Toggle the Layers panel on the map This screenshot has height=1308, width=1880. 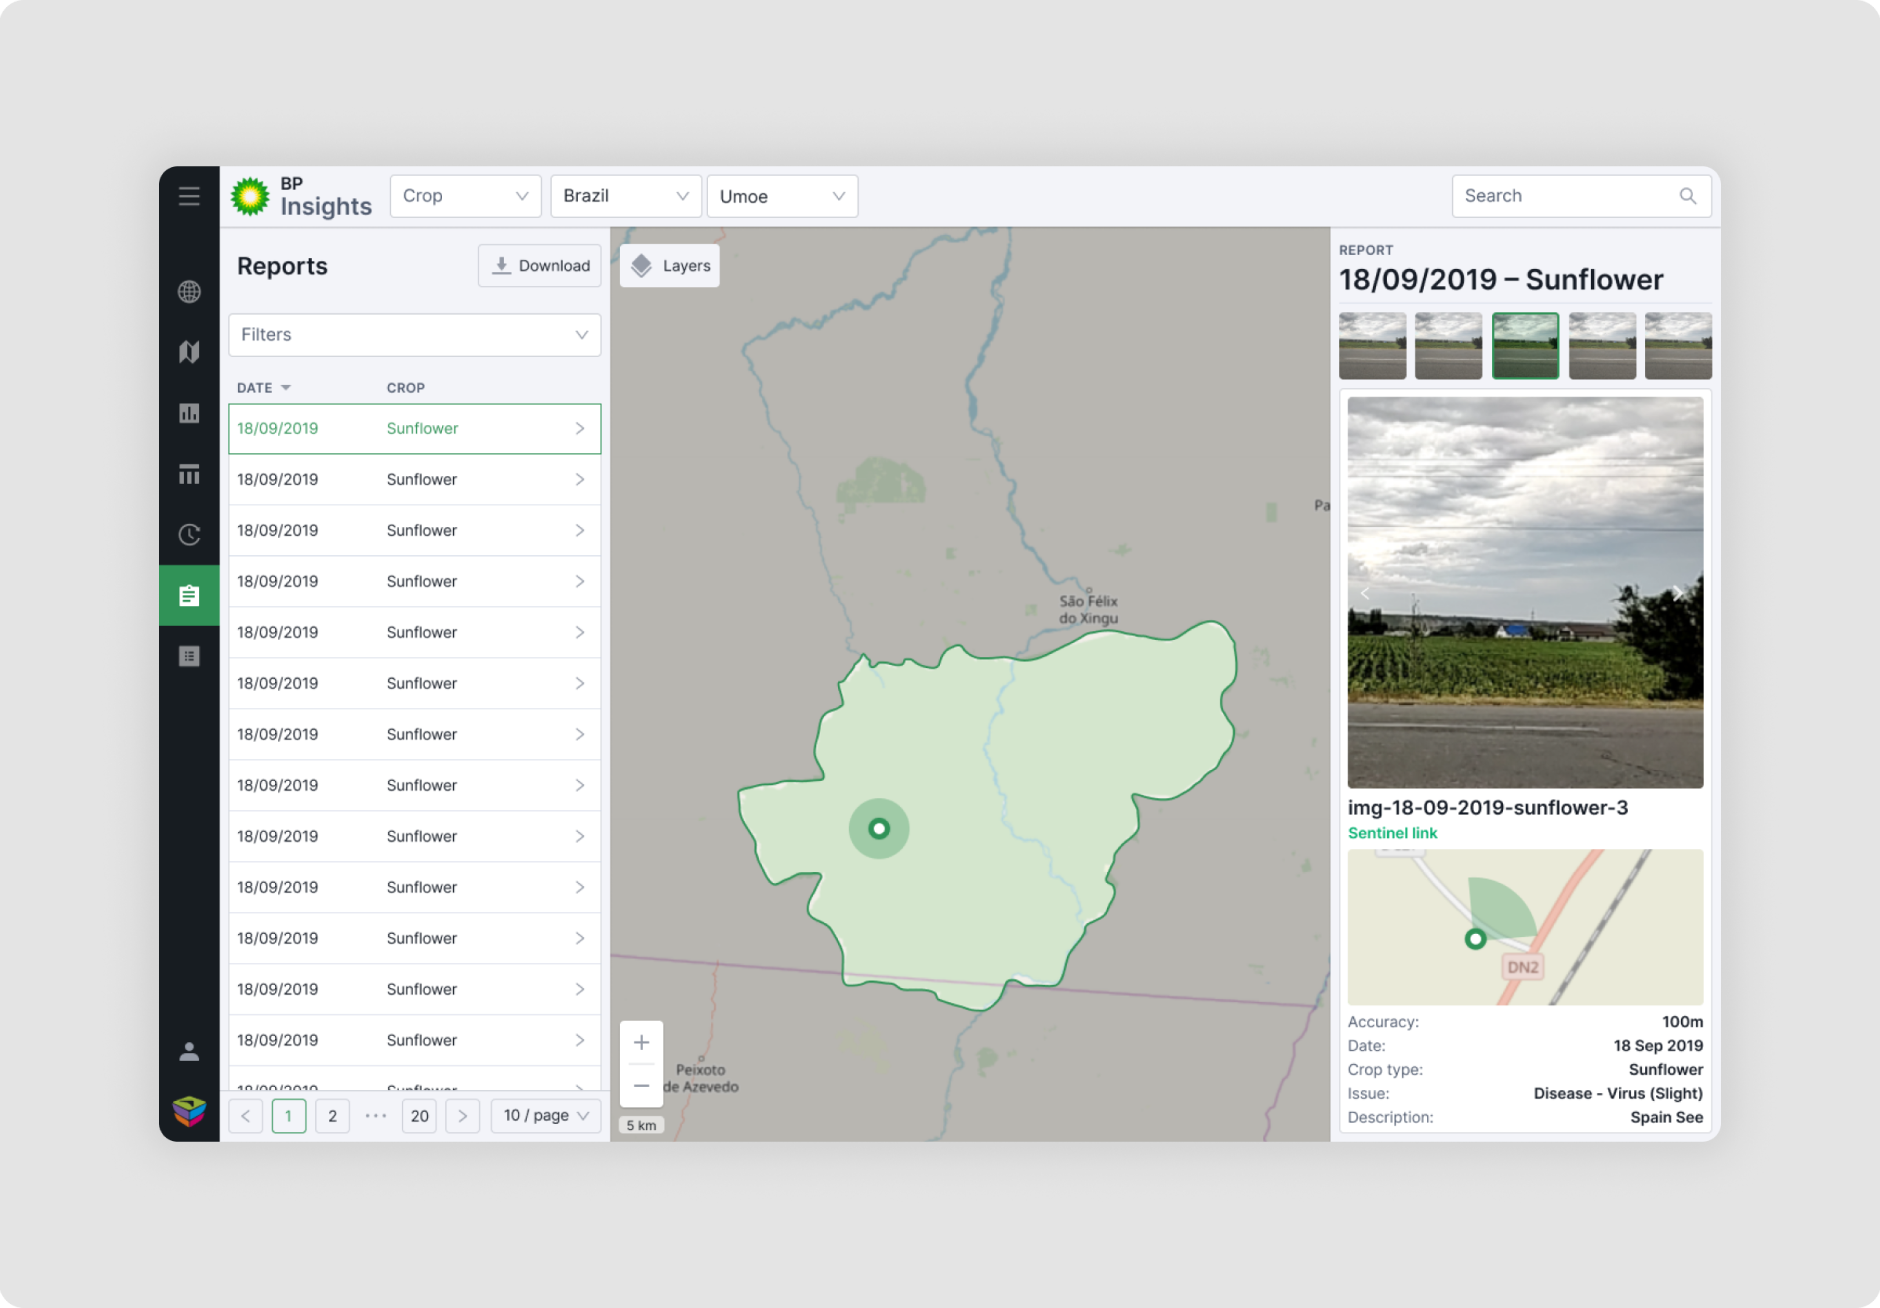[669, 265]
